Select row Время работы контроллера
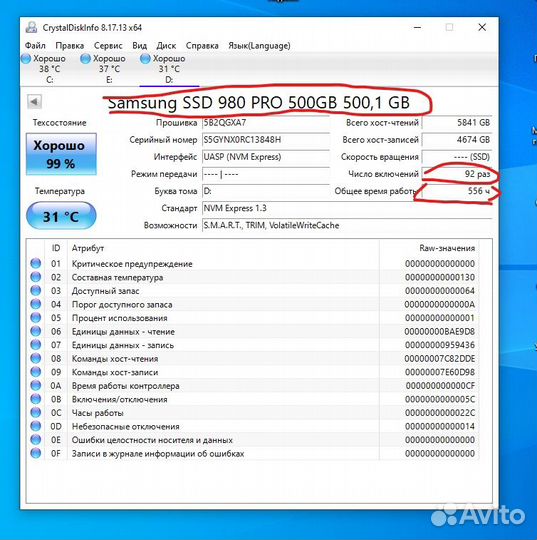Viewport: 537px width, 540px height. (x=253, y=385)
